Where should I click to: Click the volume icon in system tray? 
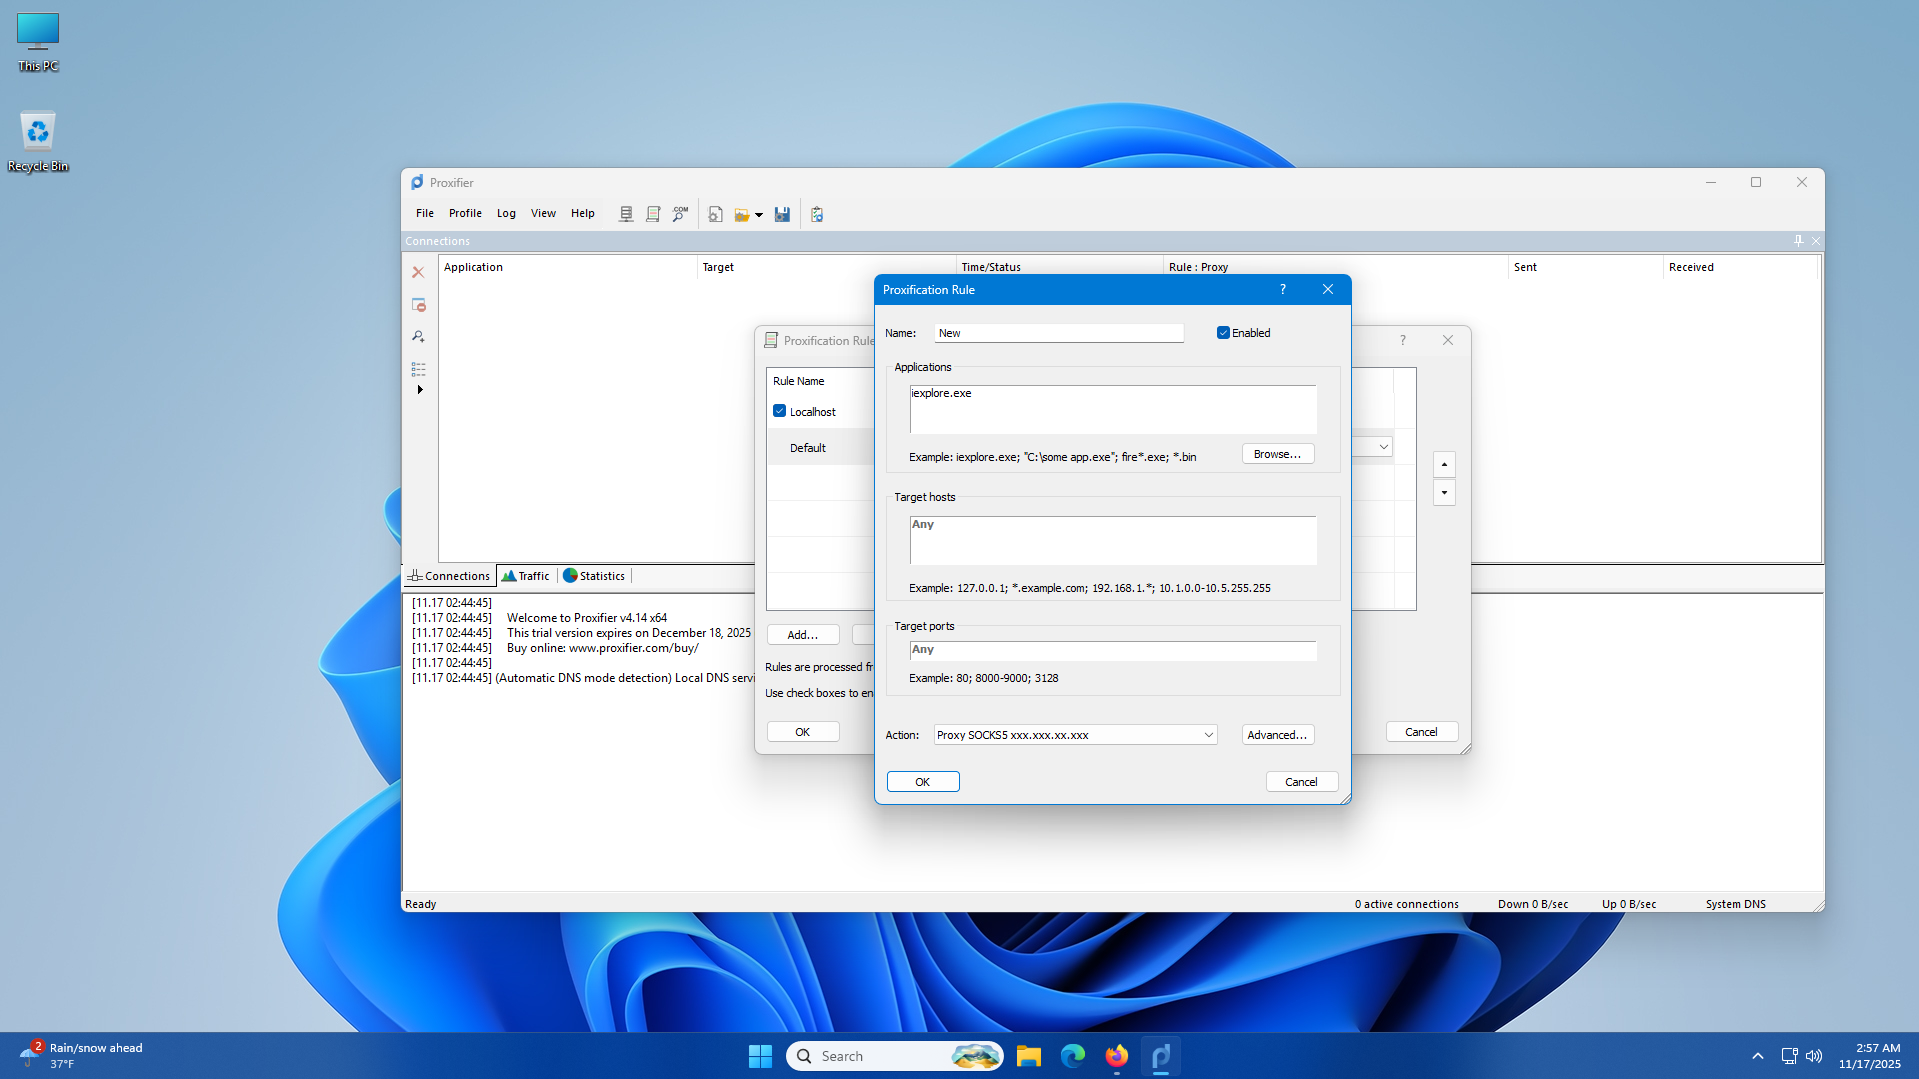coord(1814,1056)
